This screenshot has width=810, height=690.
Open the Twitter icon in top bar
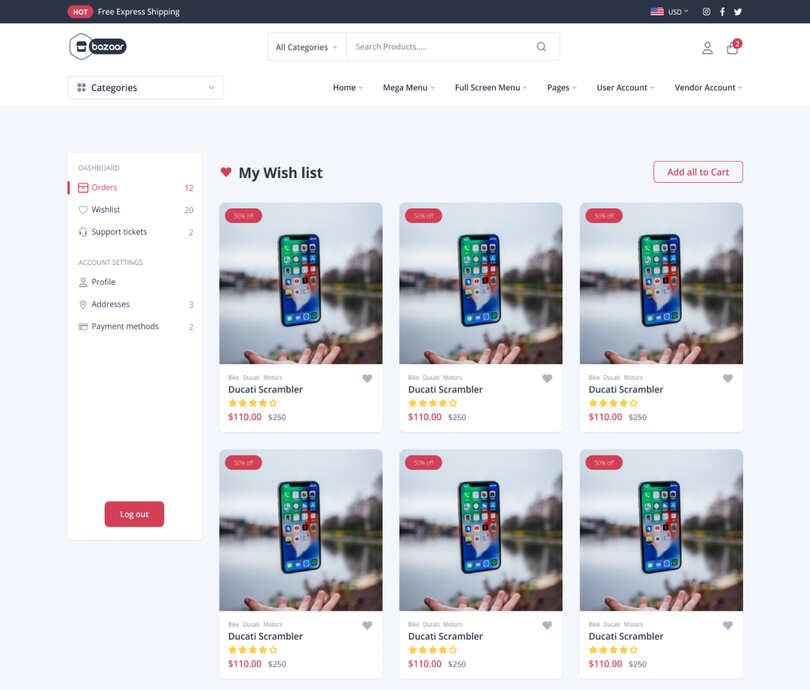click(x=738, y=11)
